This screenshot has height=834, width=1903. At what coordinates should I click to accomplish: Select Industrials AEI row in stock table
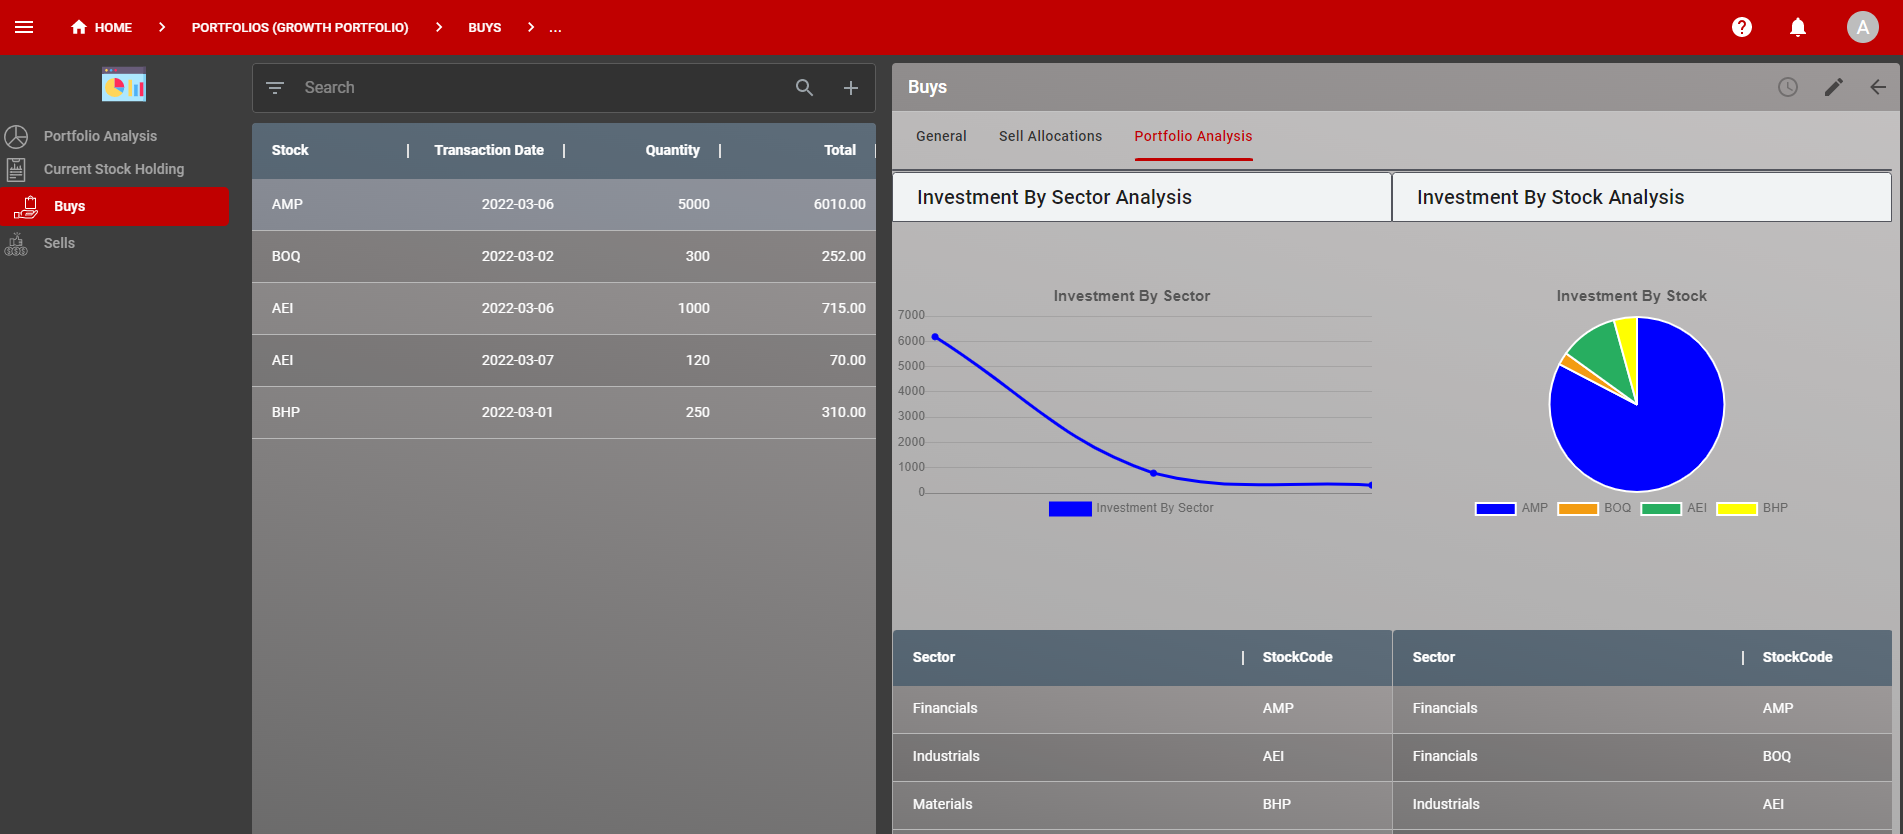[x=1642, y=805]
